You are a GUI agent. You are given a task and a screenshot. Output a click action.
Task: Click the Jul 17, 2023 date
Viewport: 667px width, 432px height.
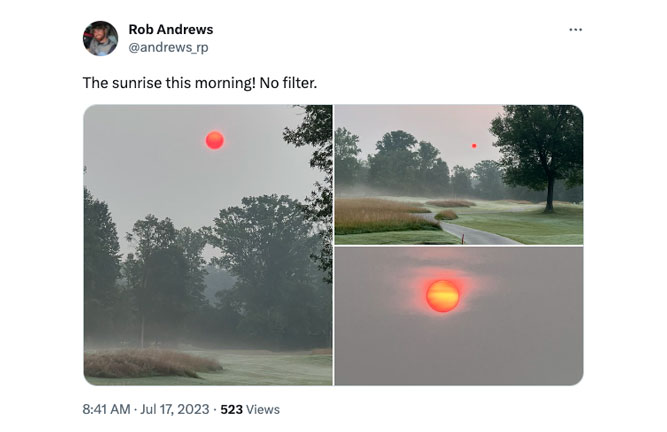[x=174, y=409]
